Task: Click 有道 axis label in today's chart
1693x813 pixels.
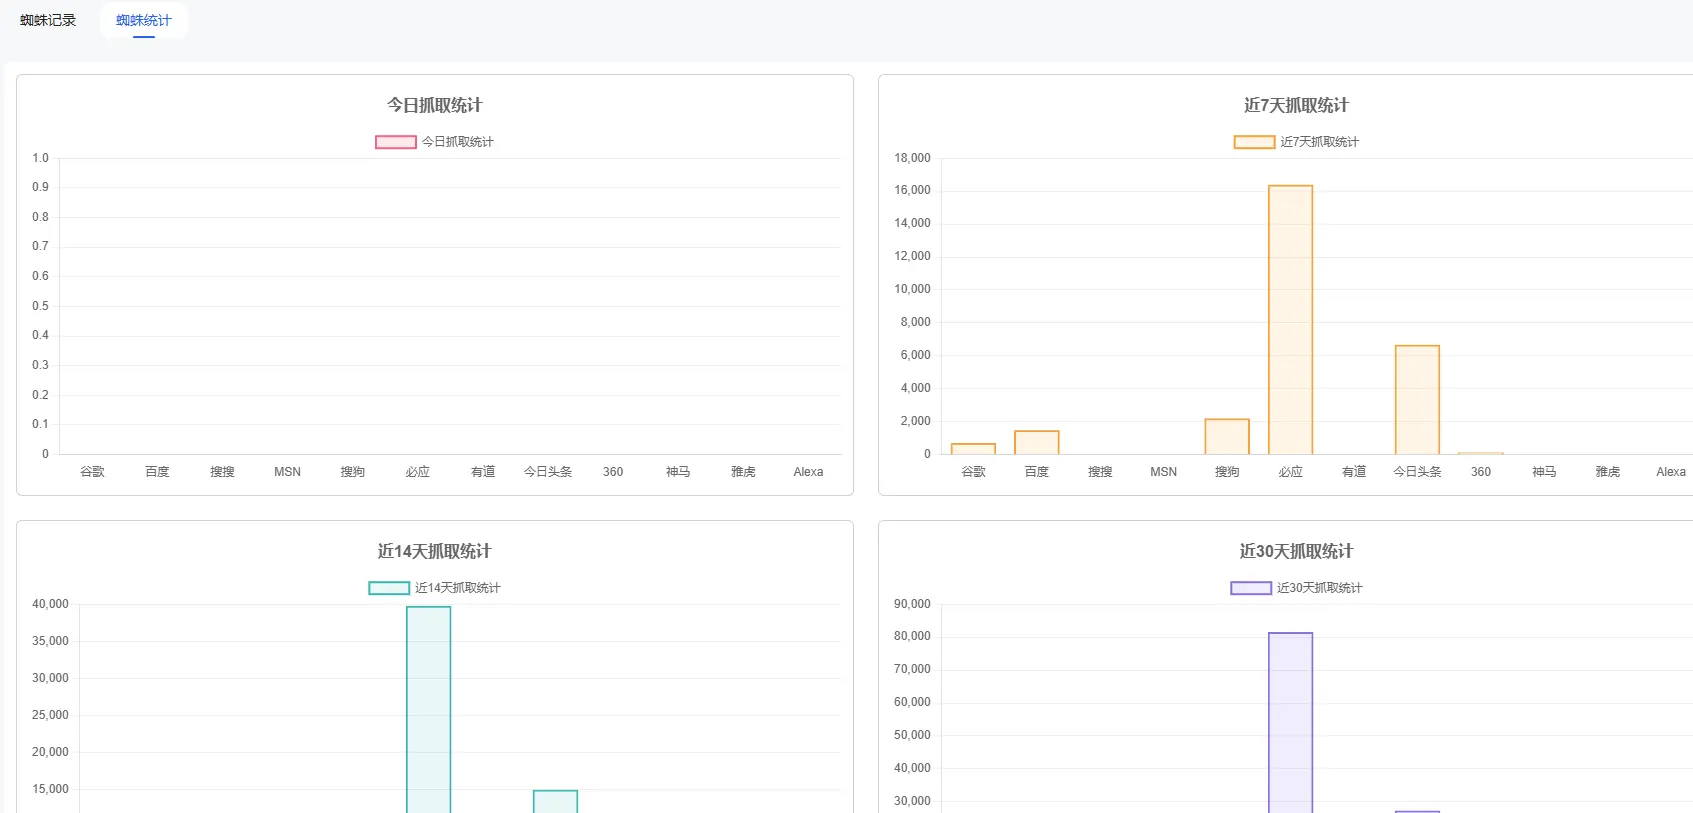Action: point(483,472)
